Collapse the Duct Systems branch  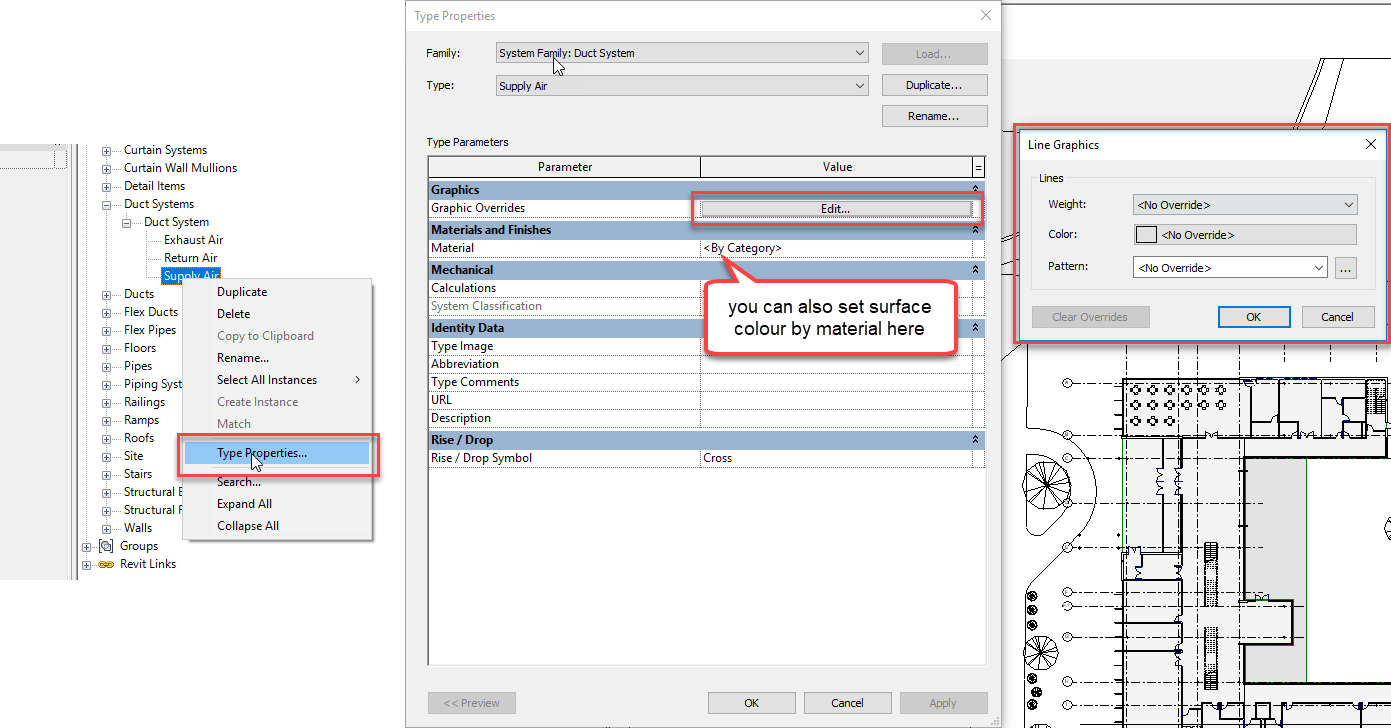[106, 203]
